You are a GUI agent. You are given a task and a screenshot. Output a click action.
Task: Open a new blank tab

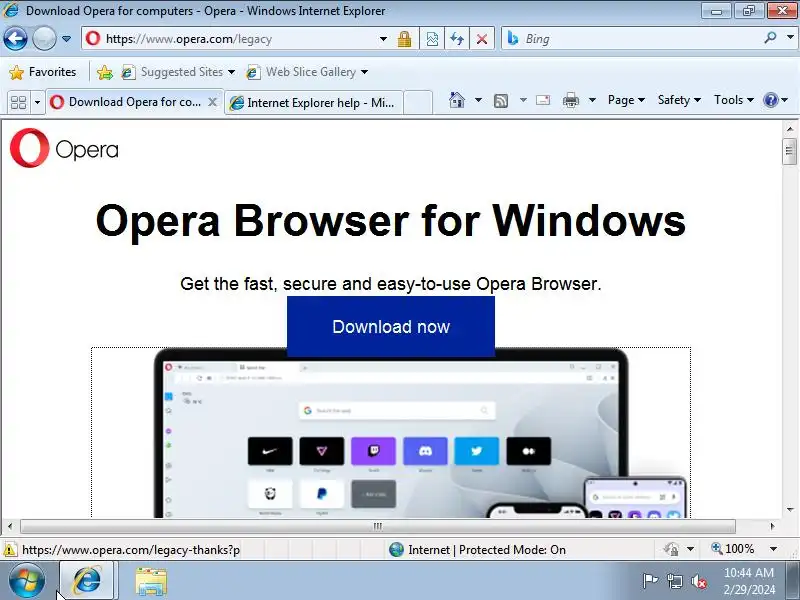tap(418, 103)
